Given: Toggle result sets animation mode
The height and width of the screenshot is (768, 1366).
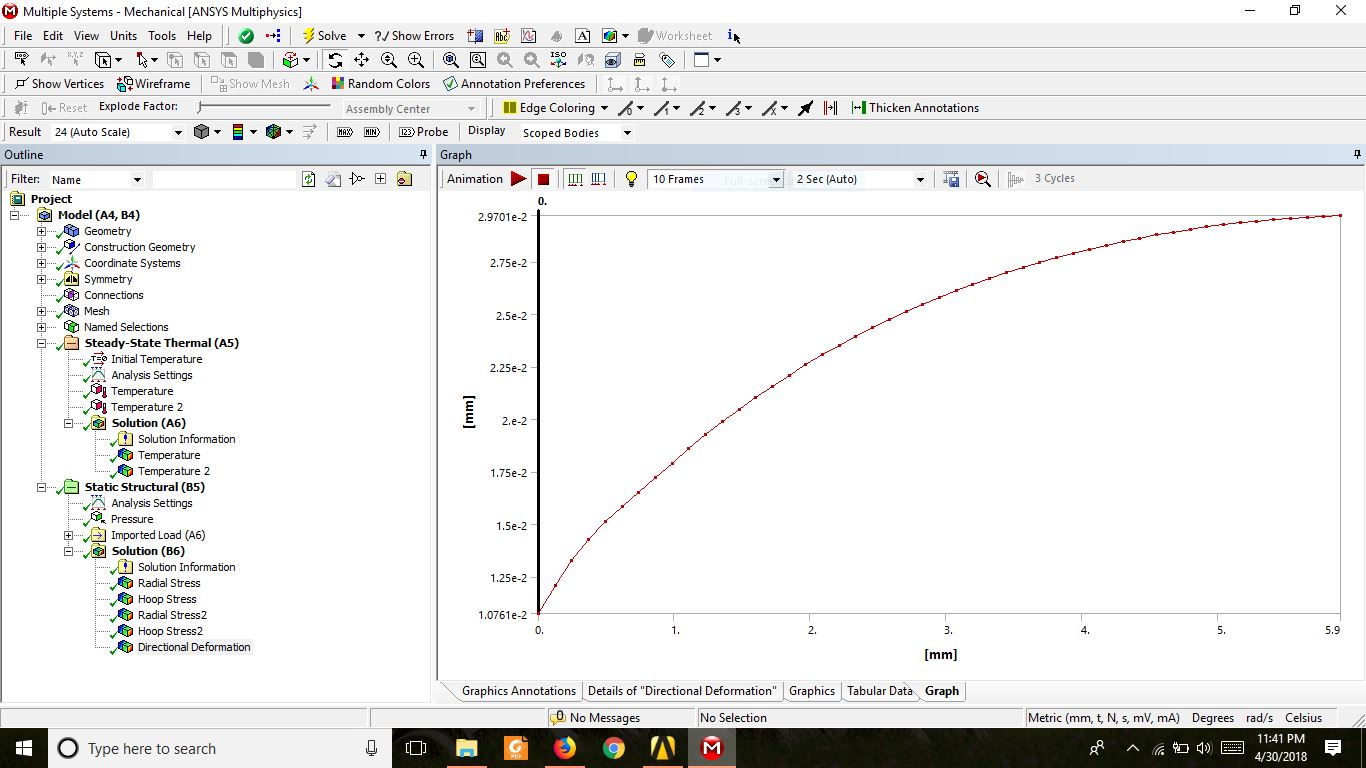Looking at the screenshot, I should click(x=598, y=179).
